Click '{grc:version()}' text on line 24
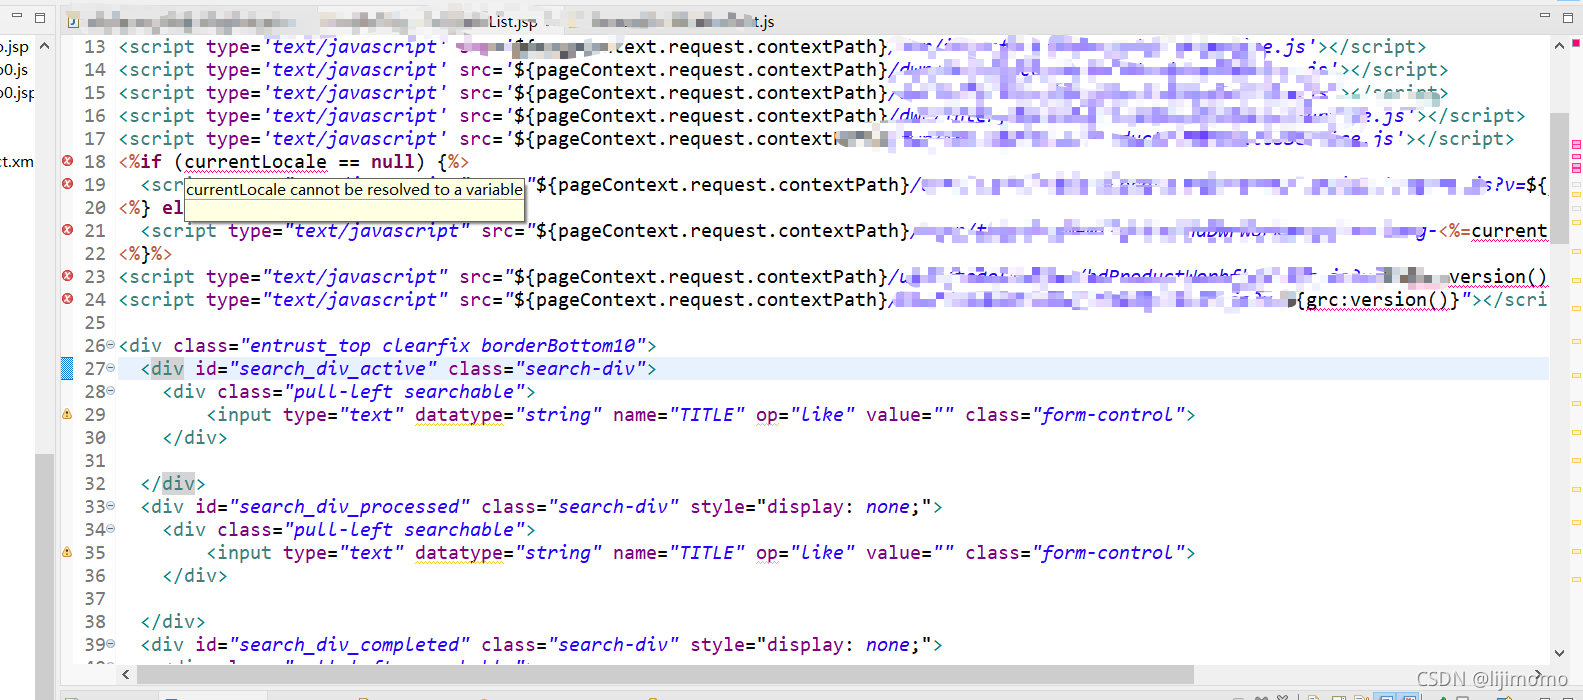This screenshot has height=700, width=1583. 1378,299
